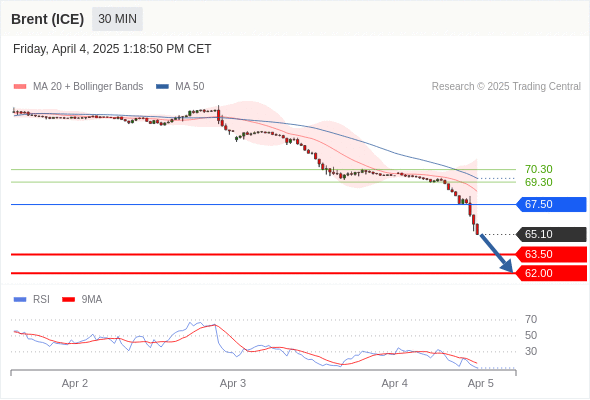Select the red 63.50 support tag

551,254
